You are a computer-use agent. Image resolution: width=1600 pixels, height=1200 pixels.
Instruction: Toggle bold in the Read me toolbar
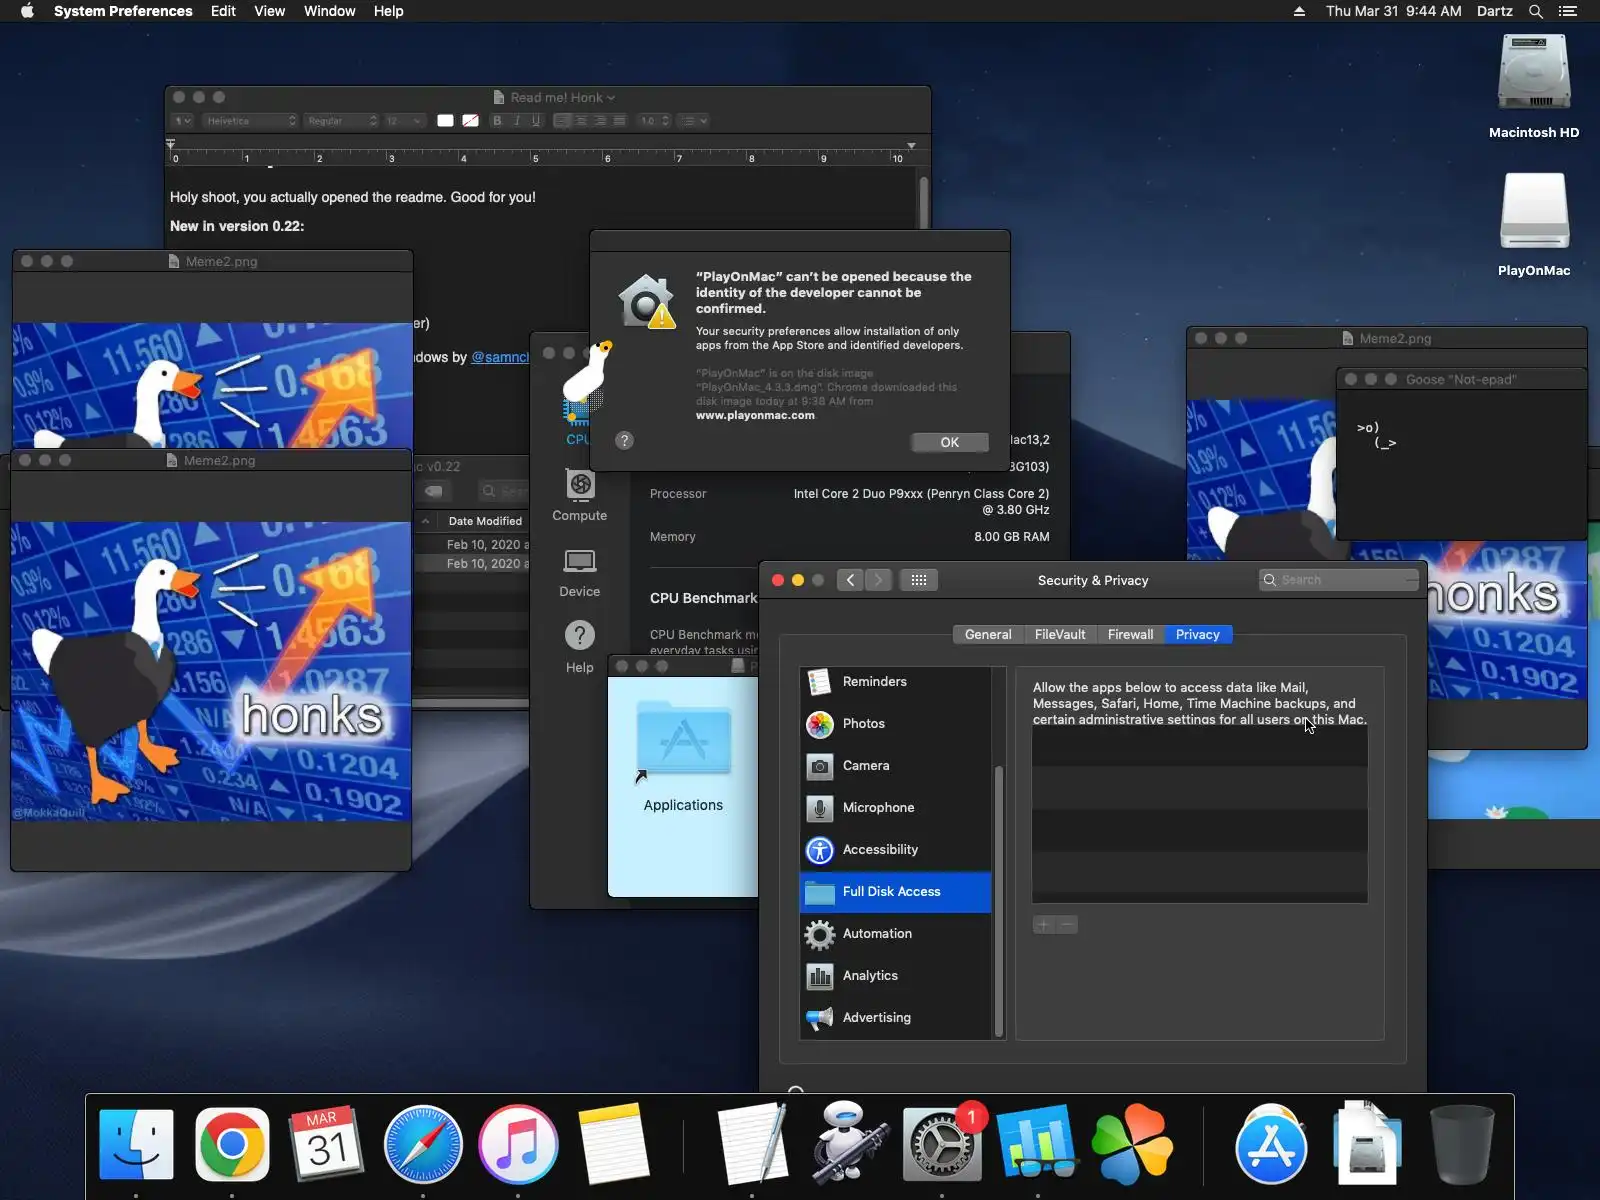[497, 121]
